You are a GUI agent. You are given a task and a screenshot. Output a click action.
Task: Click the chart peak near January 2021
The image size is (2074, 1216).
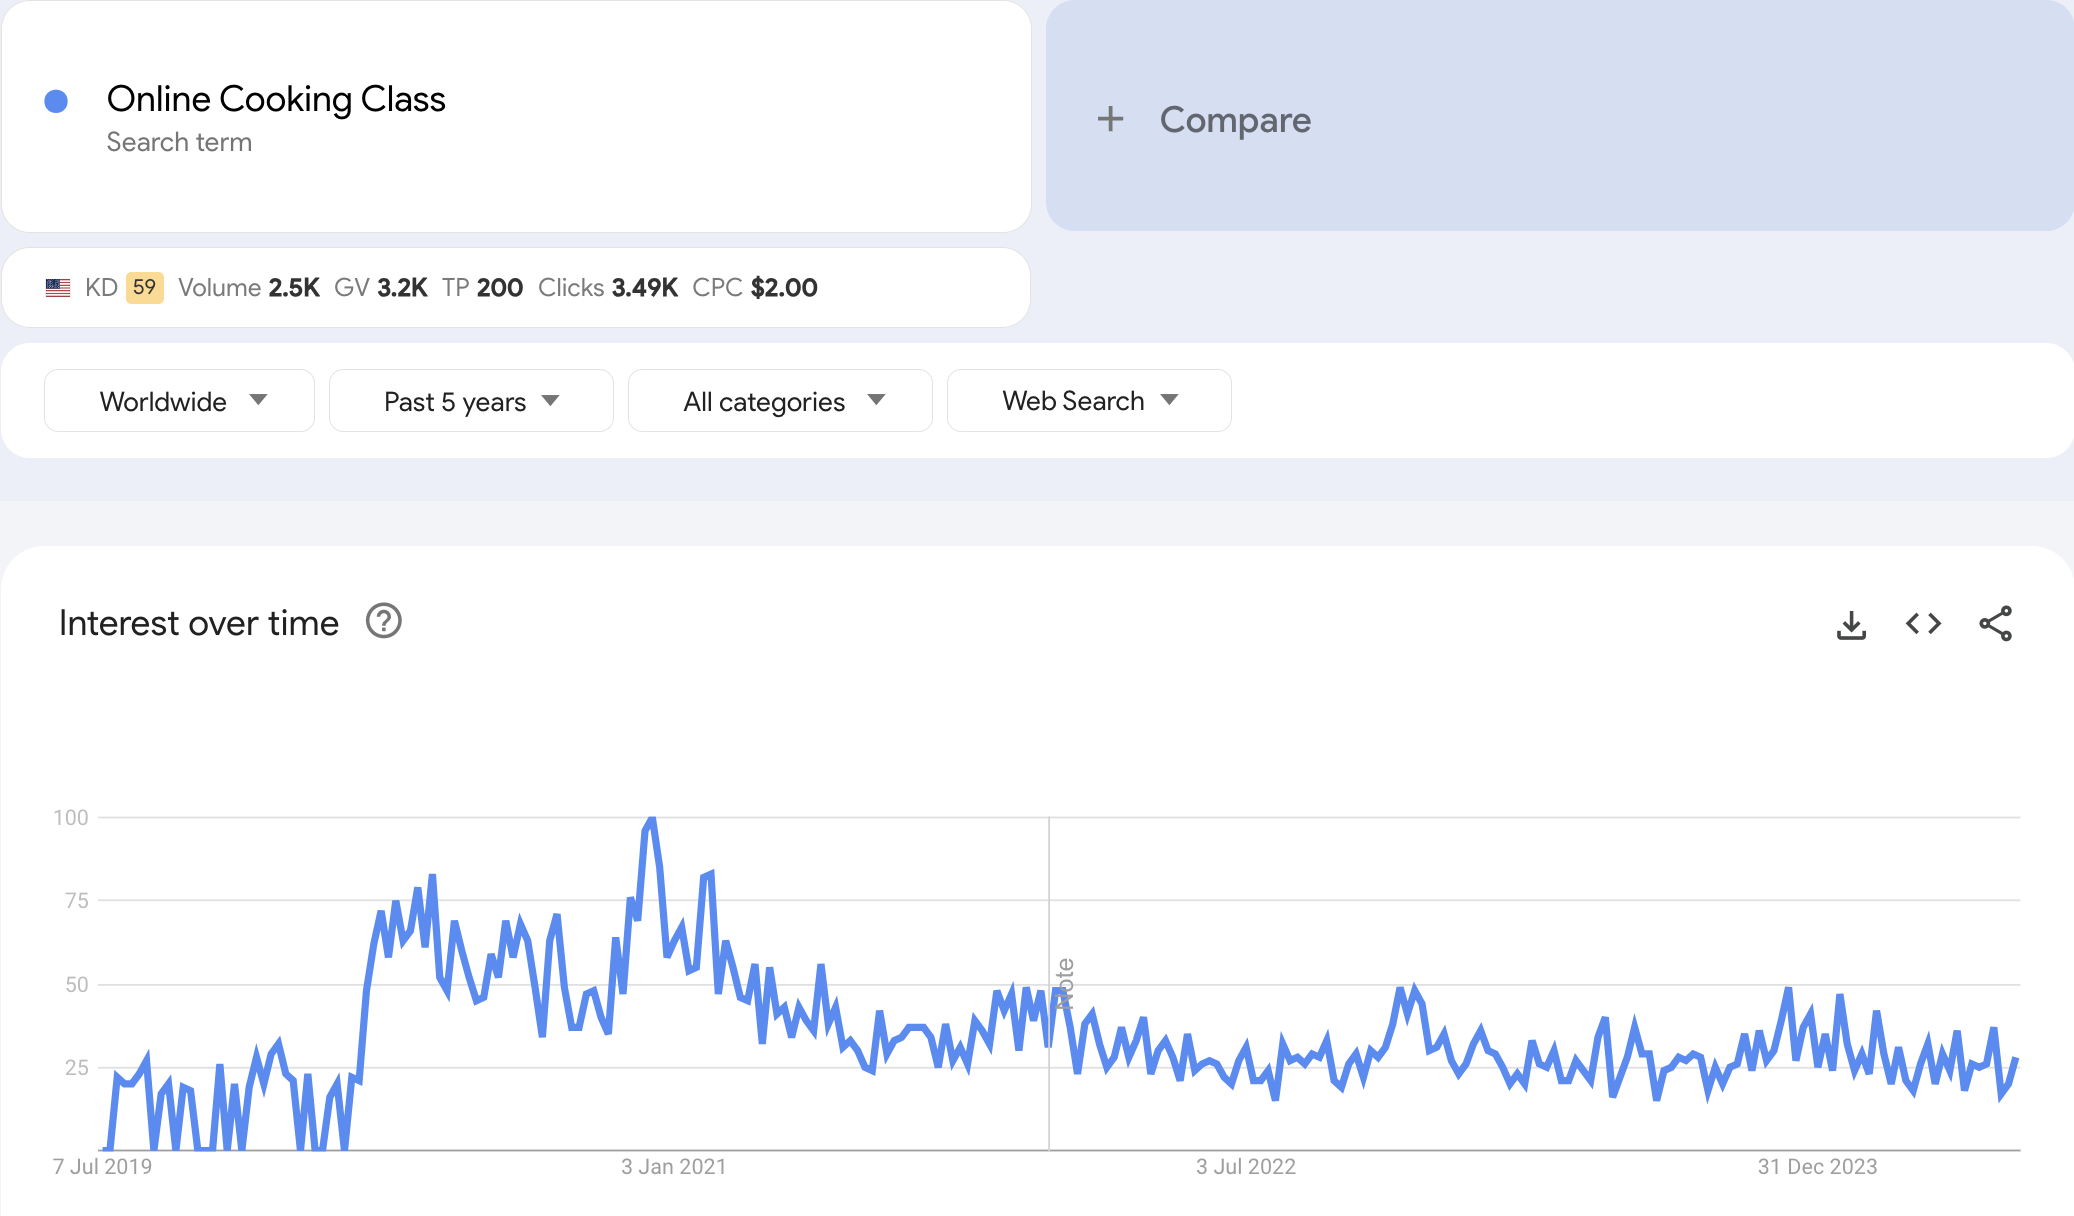point(651,820)
